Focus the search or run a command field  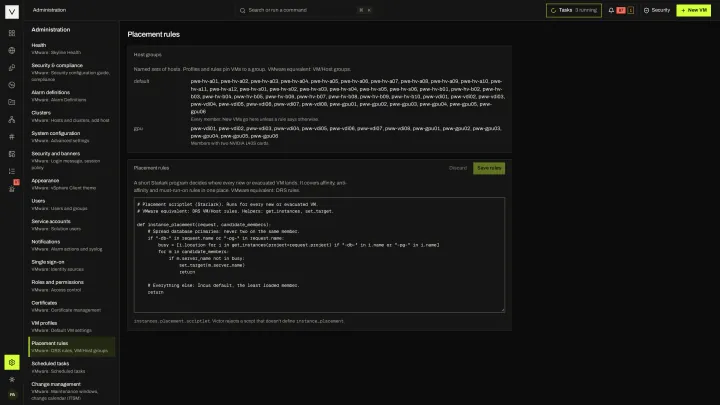click(305, 10)
